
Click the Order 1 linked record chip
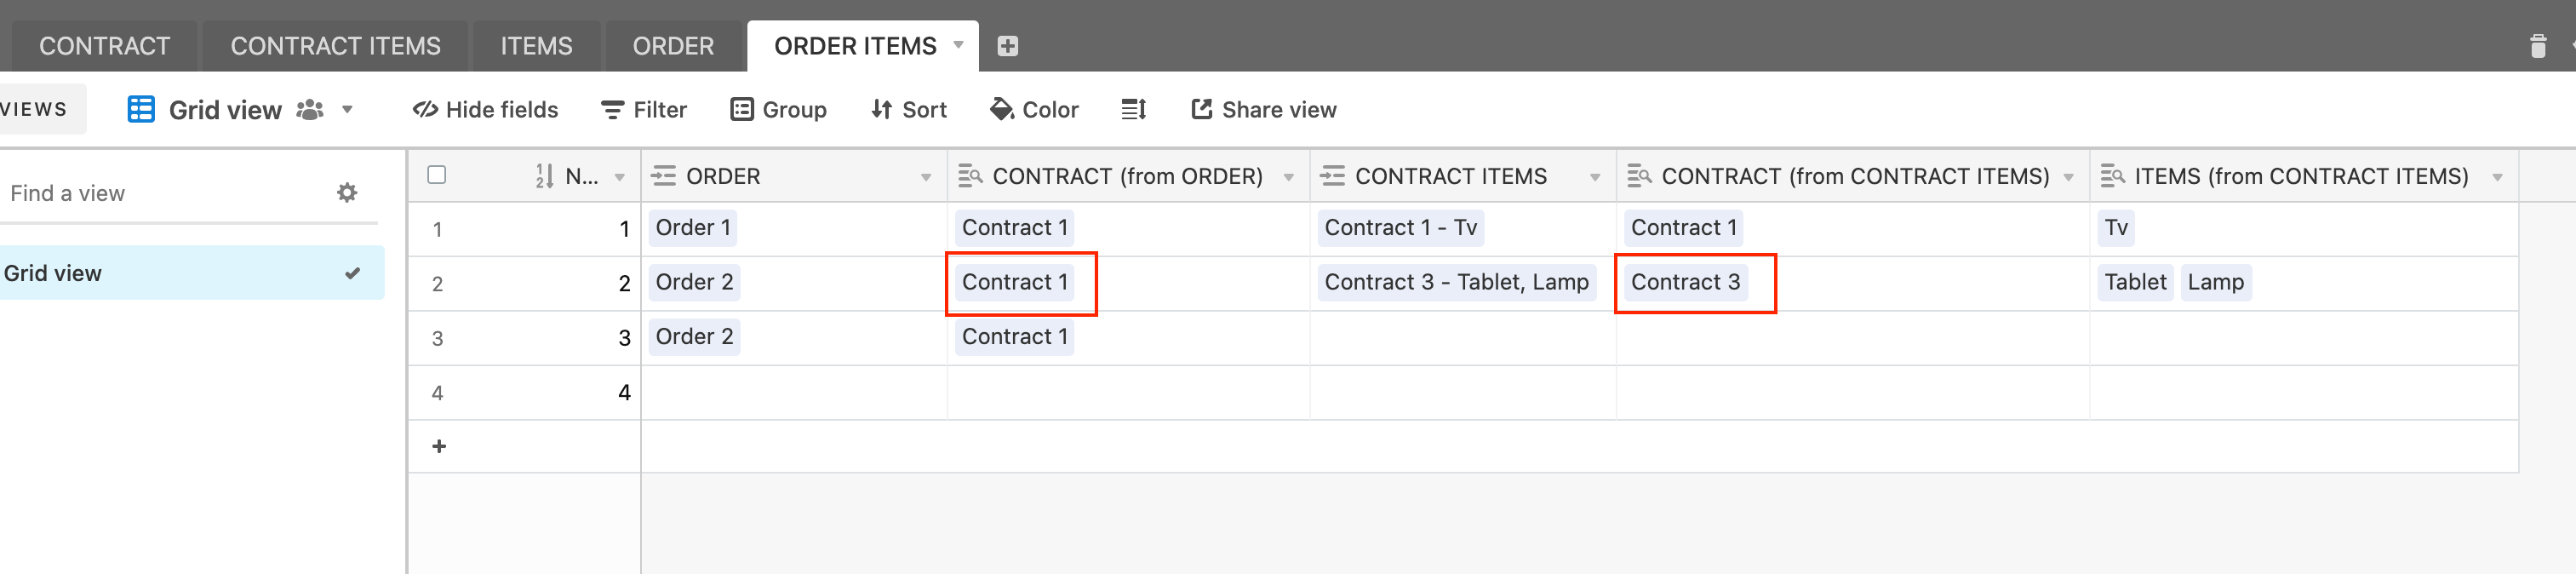pos(693,228)
